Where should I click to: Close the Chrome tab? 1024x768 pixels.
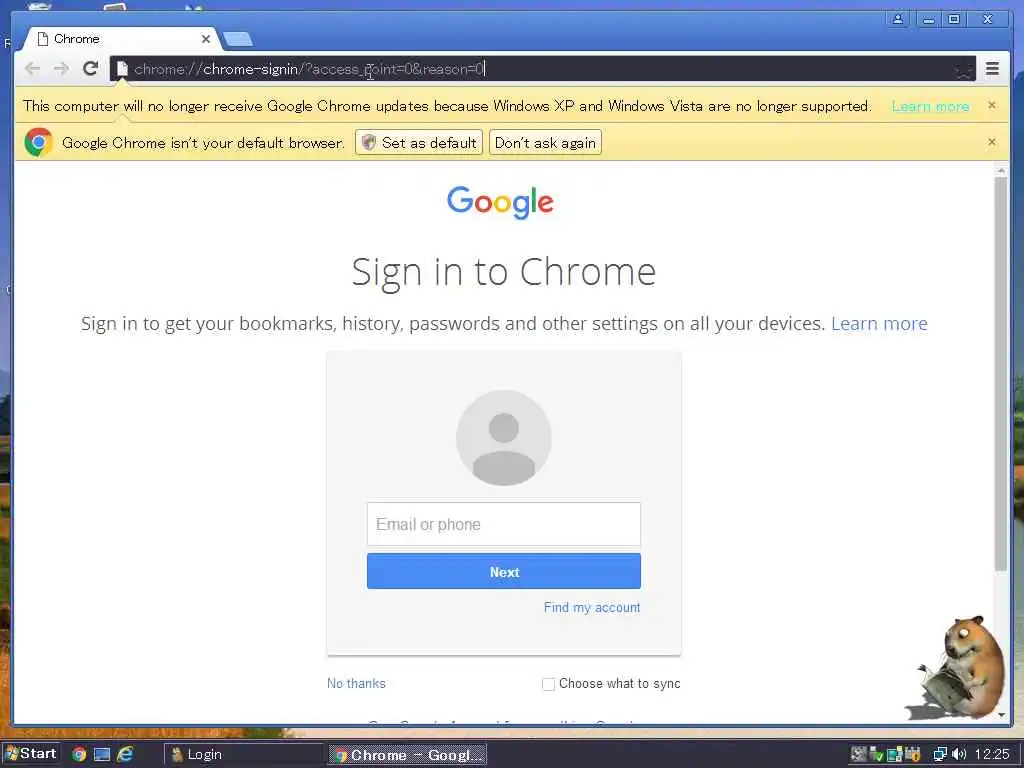(206, 39)
